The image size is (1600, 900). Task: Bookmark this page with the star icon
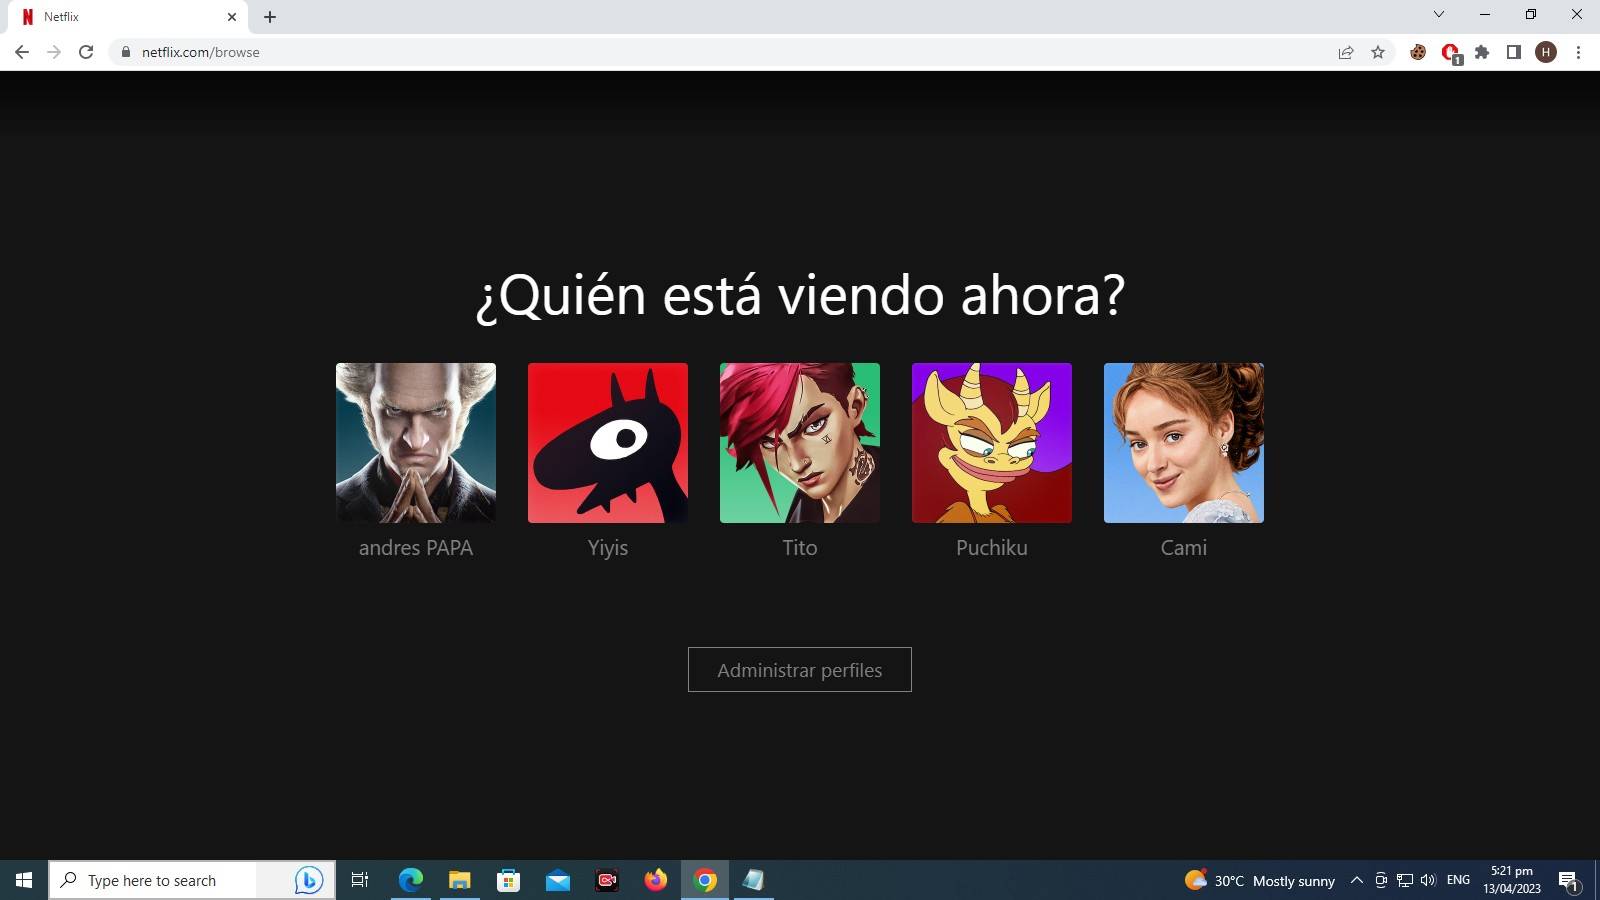(1378, 52)
